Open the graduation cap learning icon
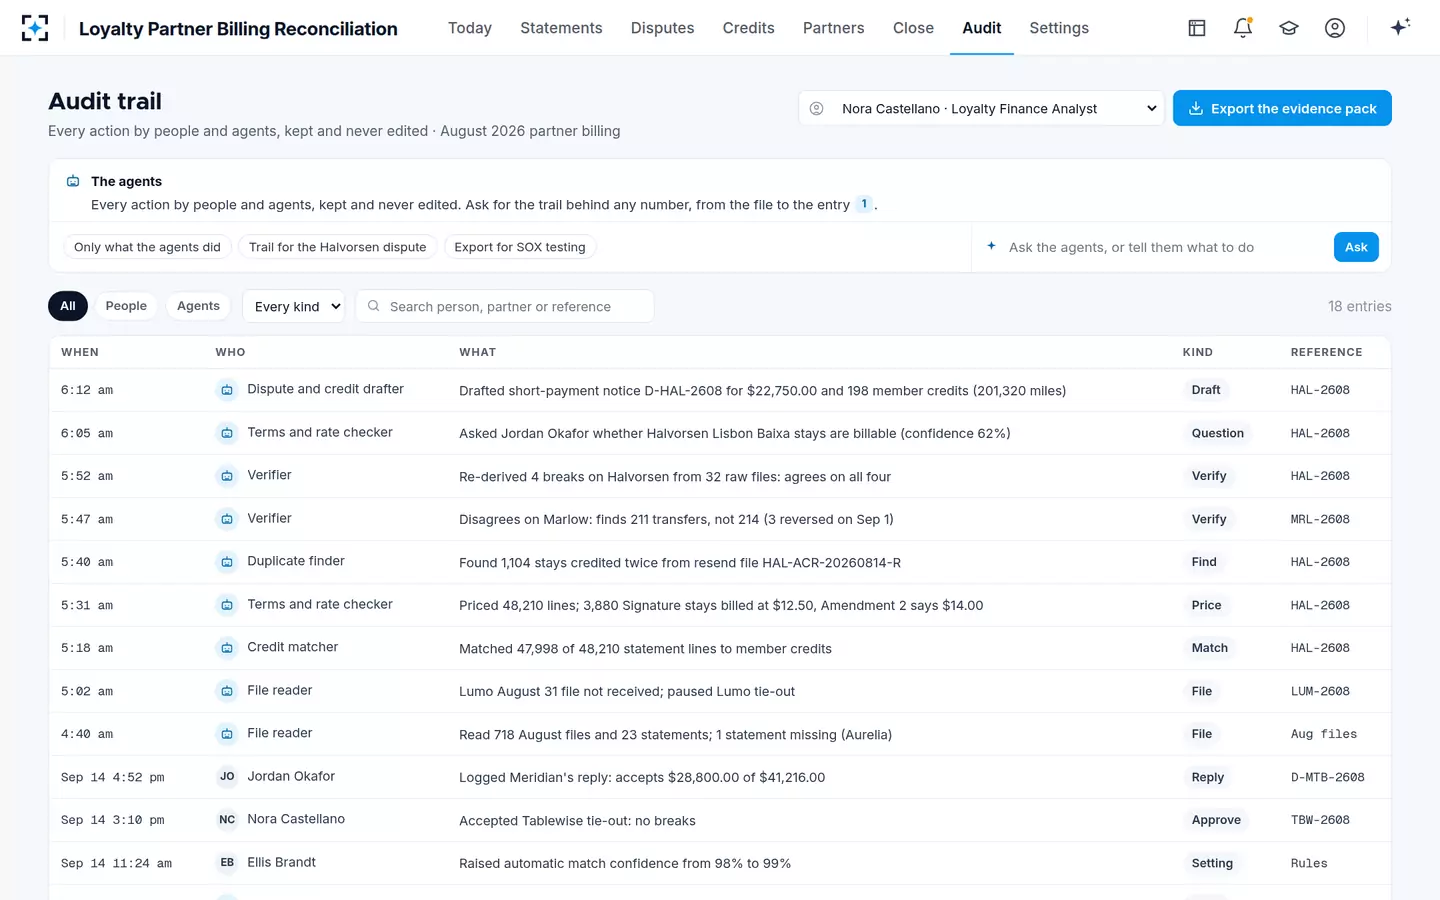The image size is (1440, 900). [x=1289, y=28]
